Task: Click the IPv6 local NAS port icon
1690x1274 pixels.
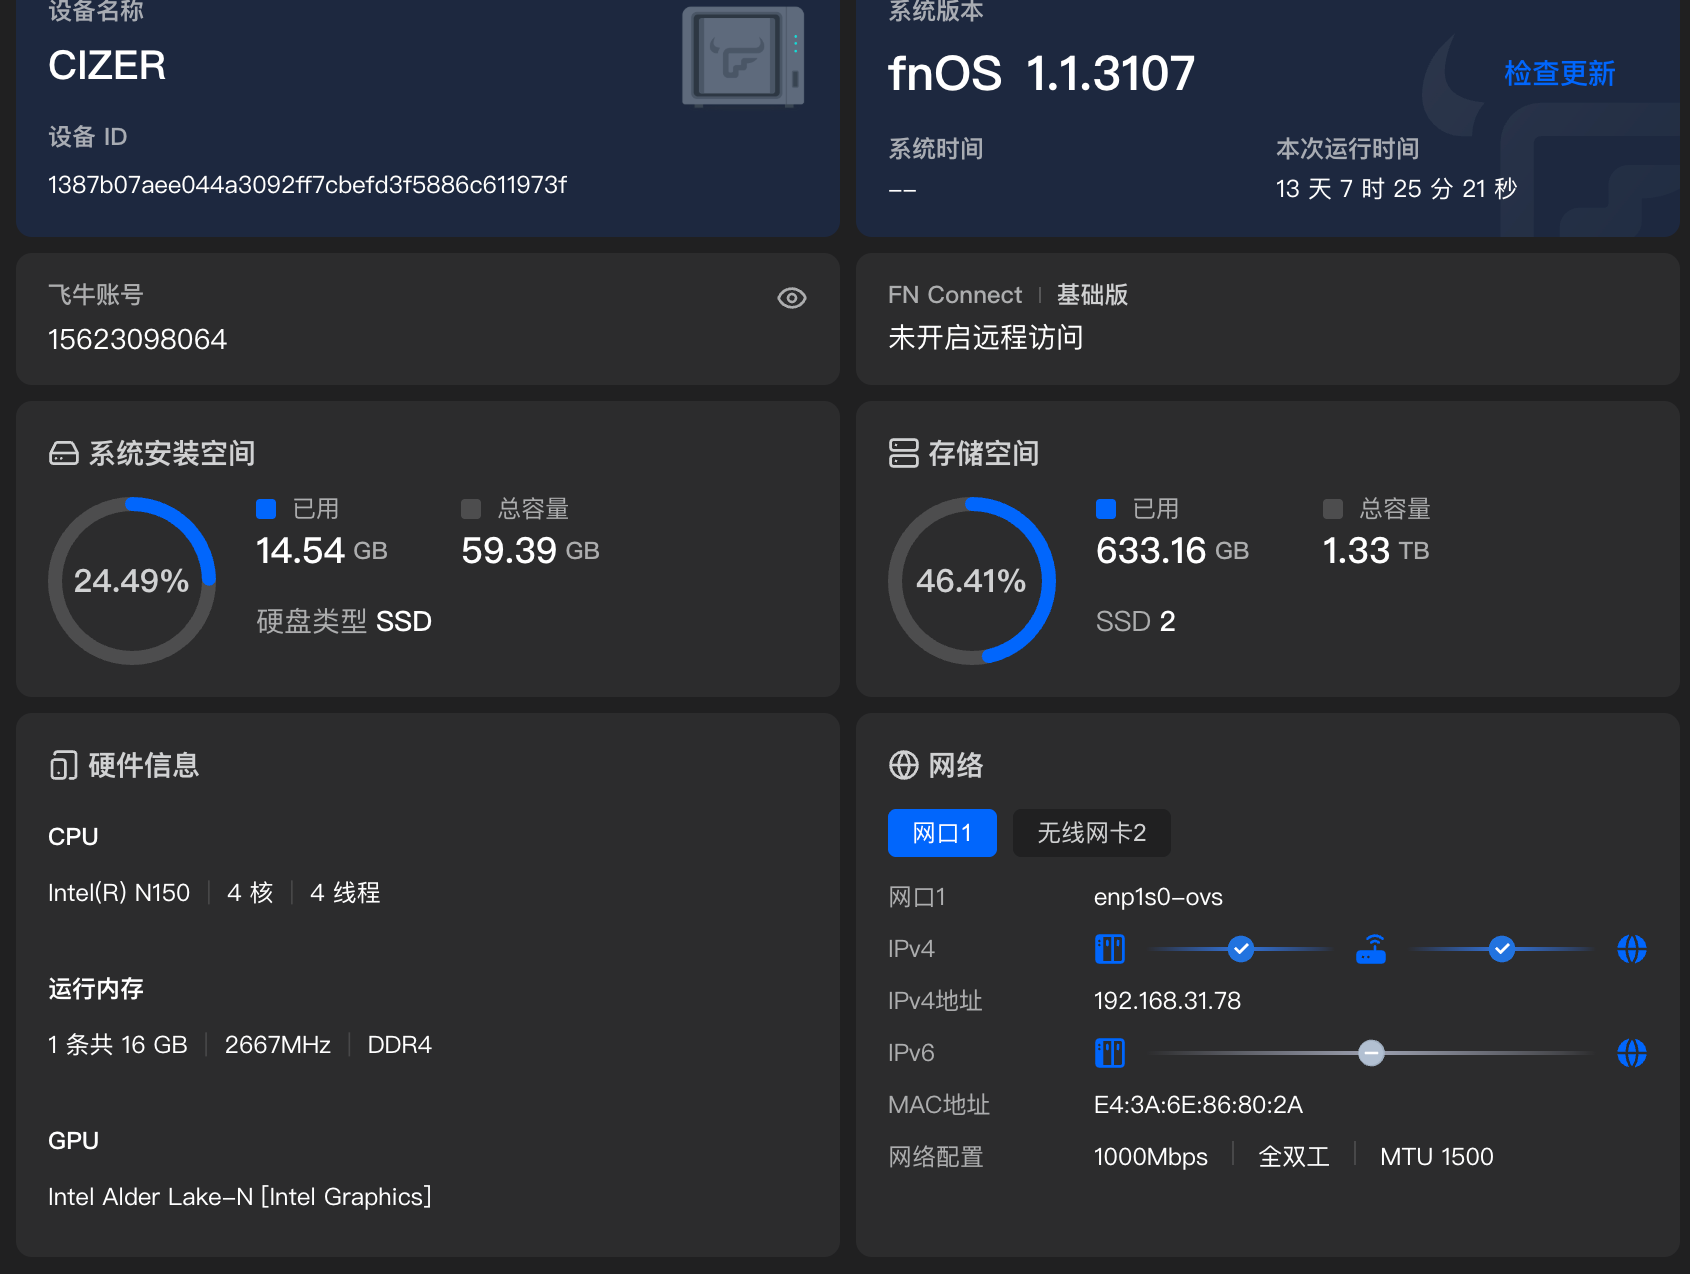Action: pos(1110,1053)
